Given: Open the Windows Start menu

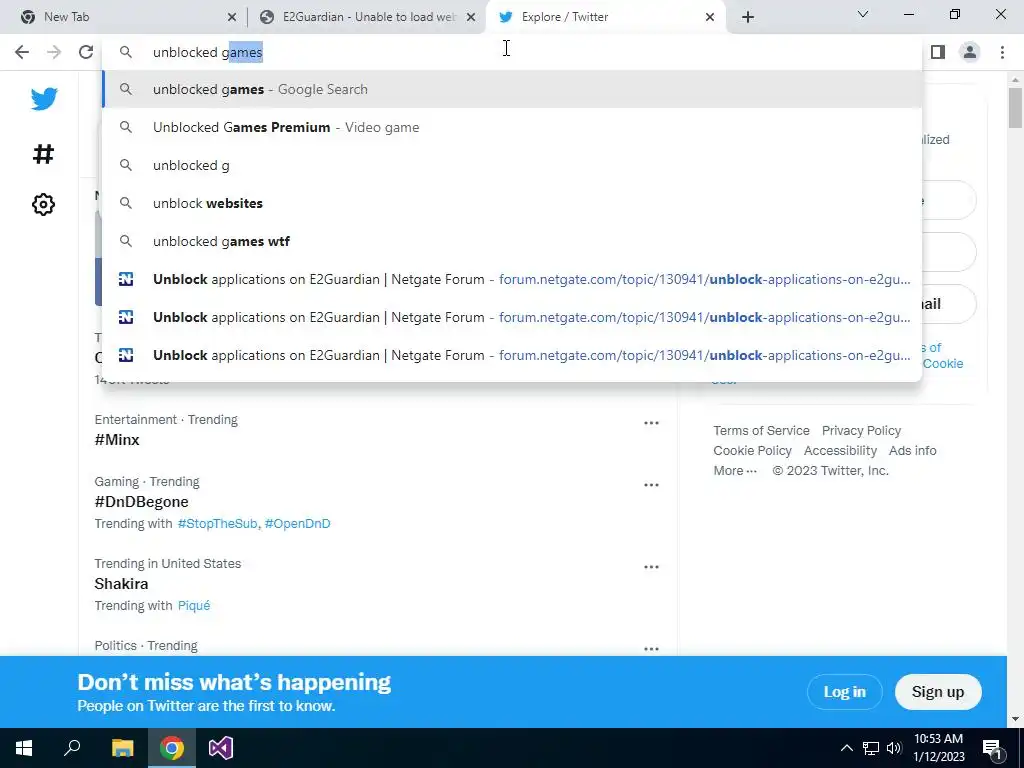Looking at the screenshot, I should [x=24, y=748].
